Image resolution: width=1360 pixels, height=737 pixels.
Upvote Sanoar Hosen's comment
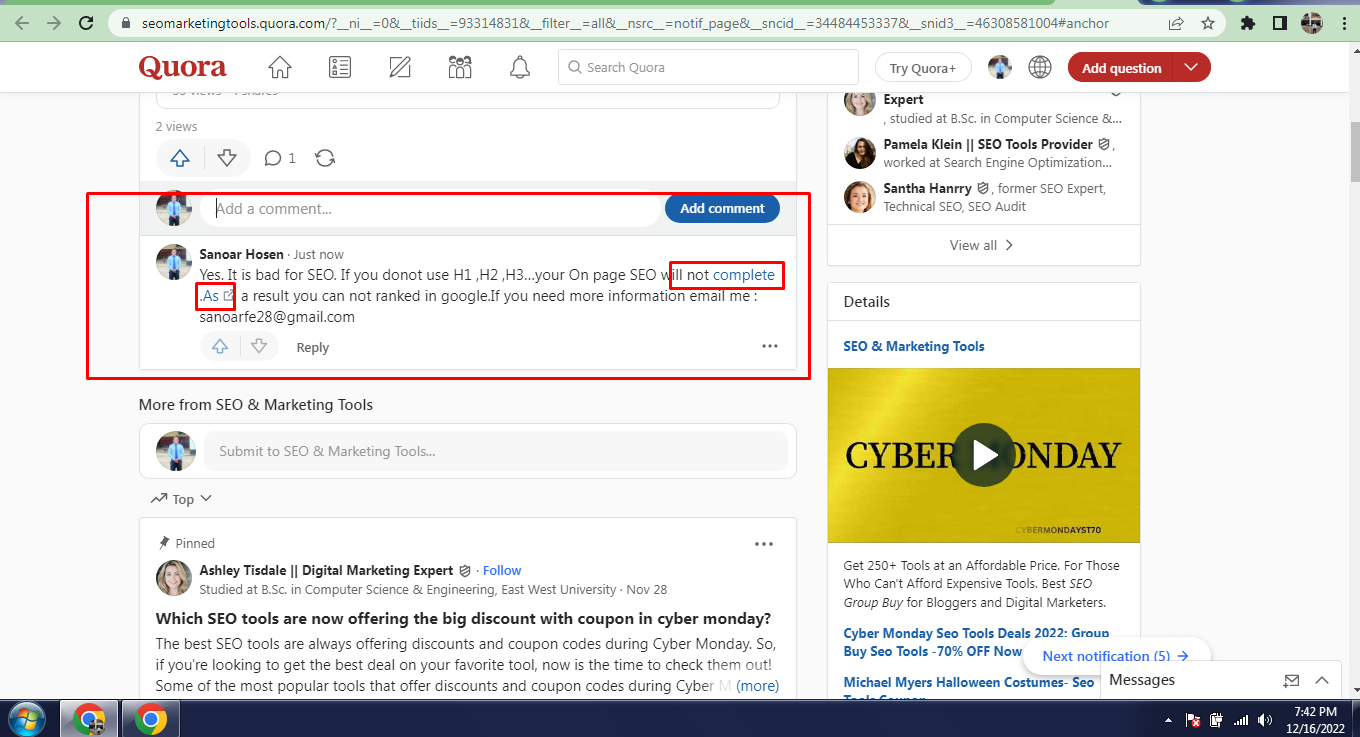(x=220, y=345)
